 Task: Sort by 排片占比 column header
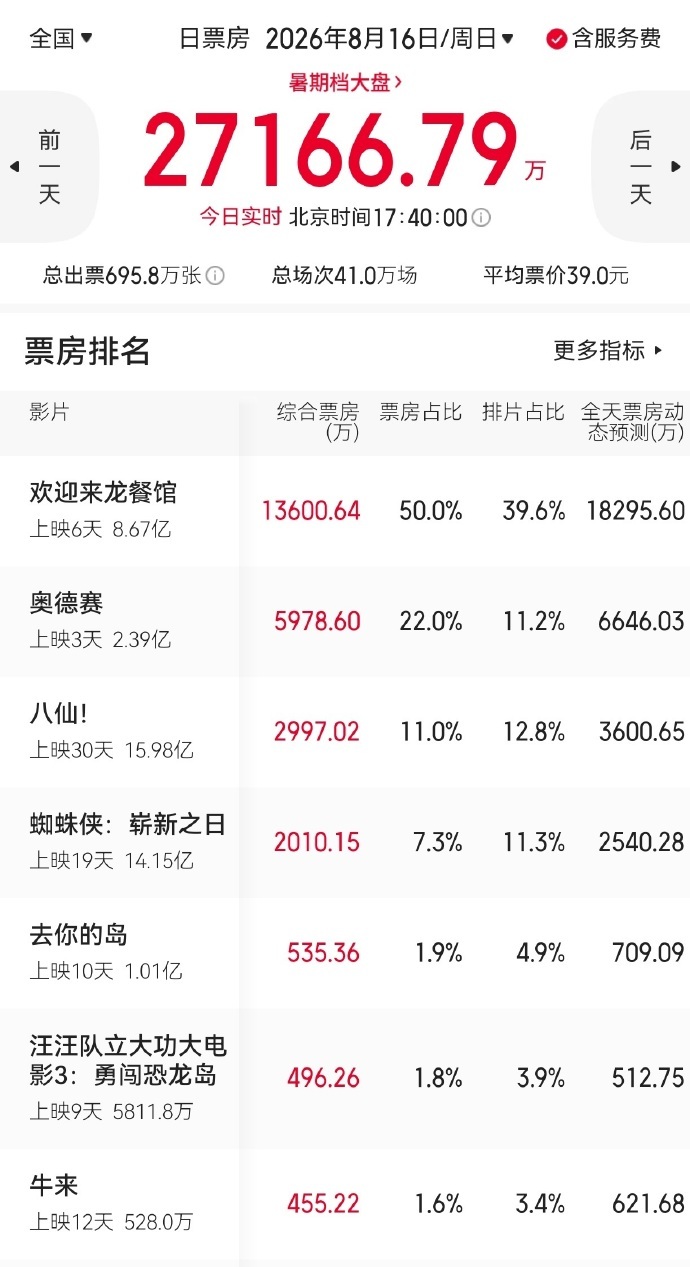pos(523,412)
